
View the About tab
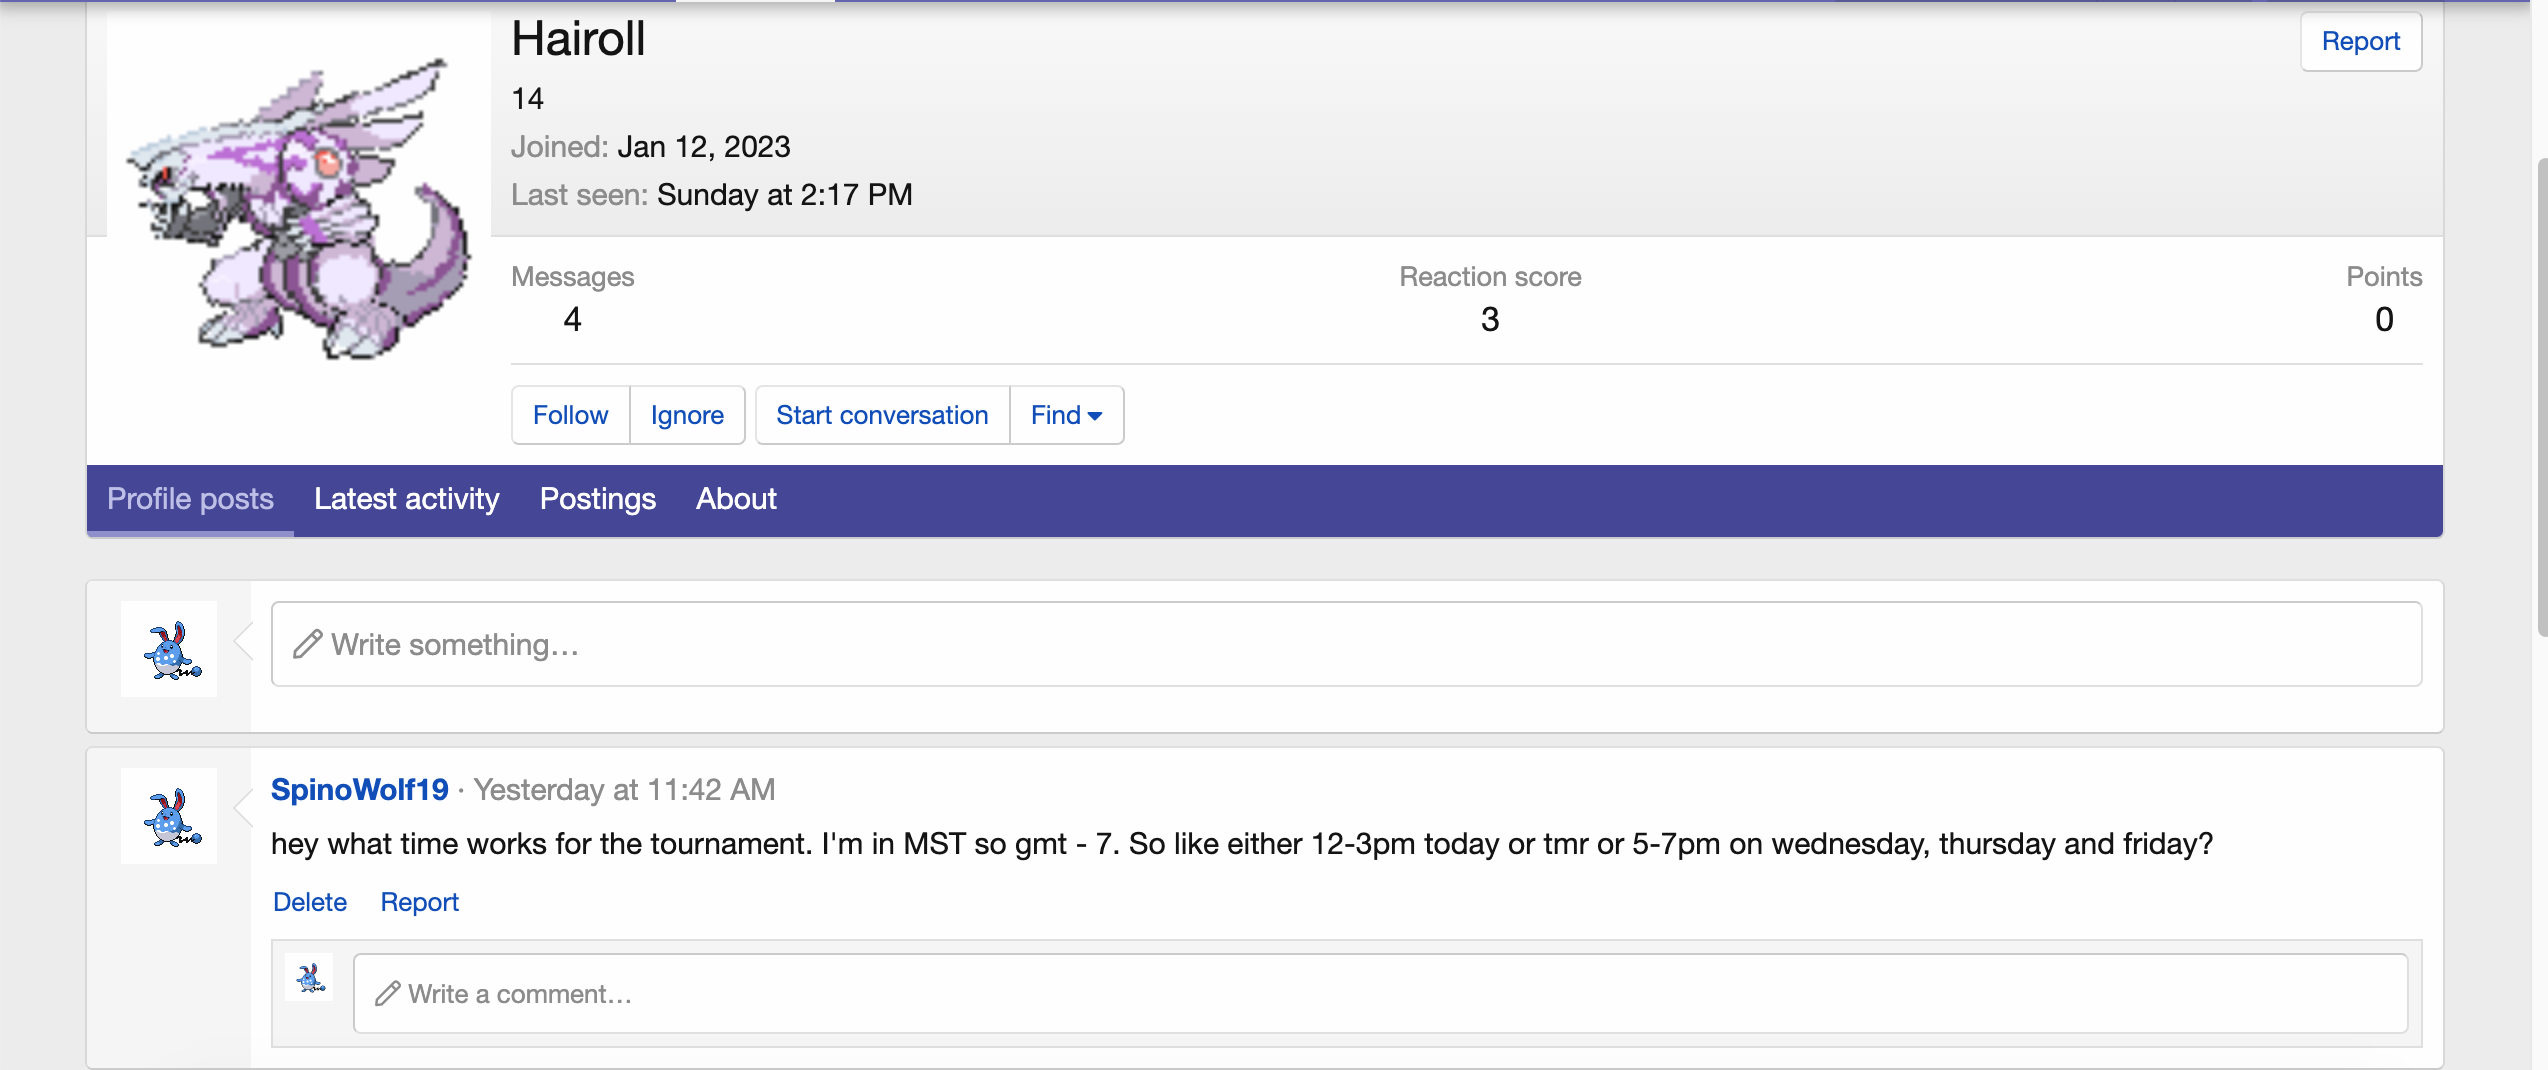tap(736, 499)
